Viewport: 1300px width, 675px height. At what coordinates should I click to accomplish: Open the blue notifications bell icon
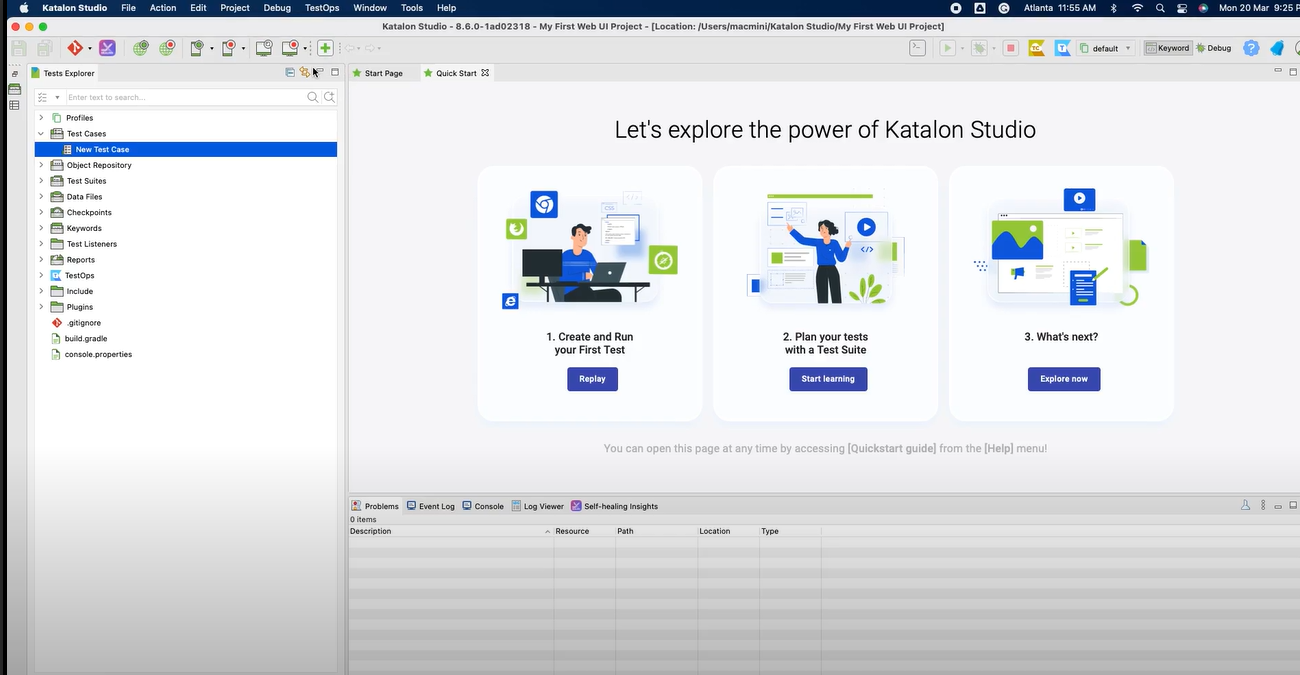point(1277,48)
